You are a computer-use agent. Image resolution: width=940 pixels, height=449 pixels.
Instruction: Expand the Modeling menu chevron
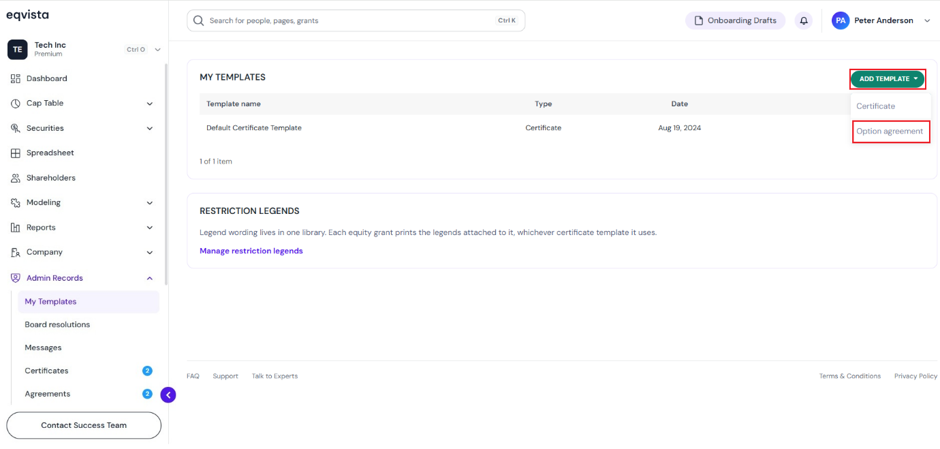(x=150, y=203)
